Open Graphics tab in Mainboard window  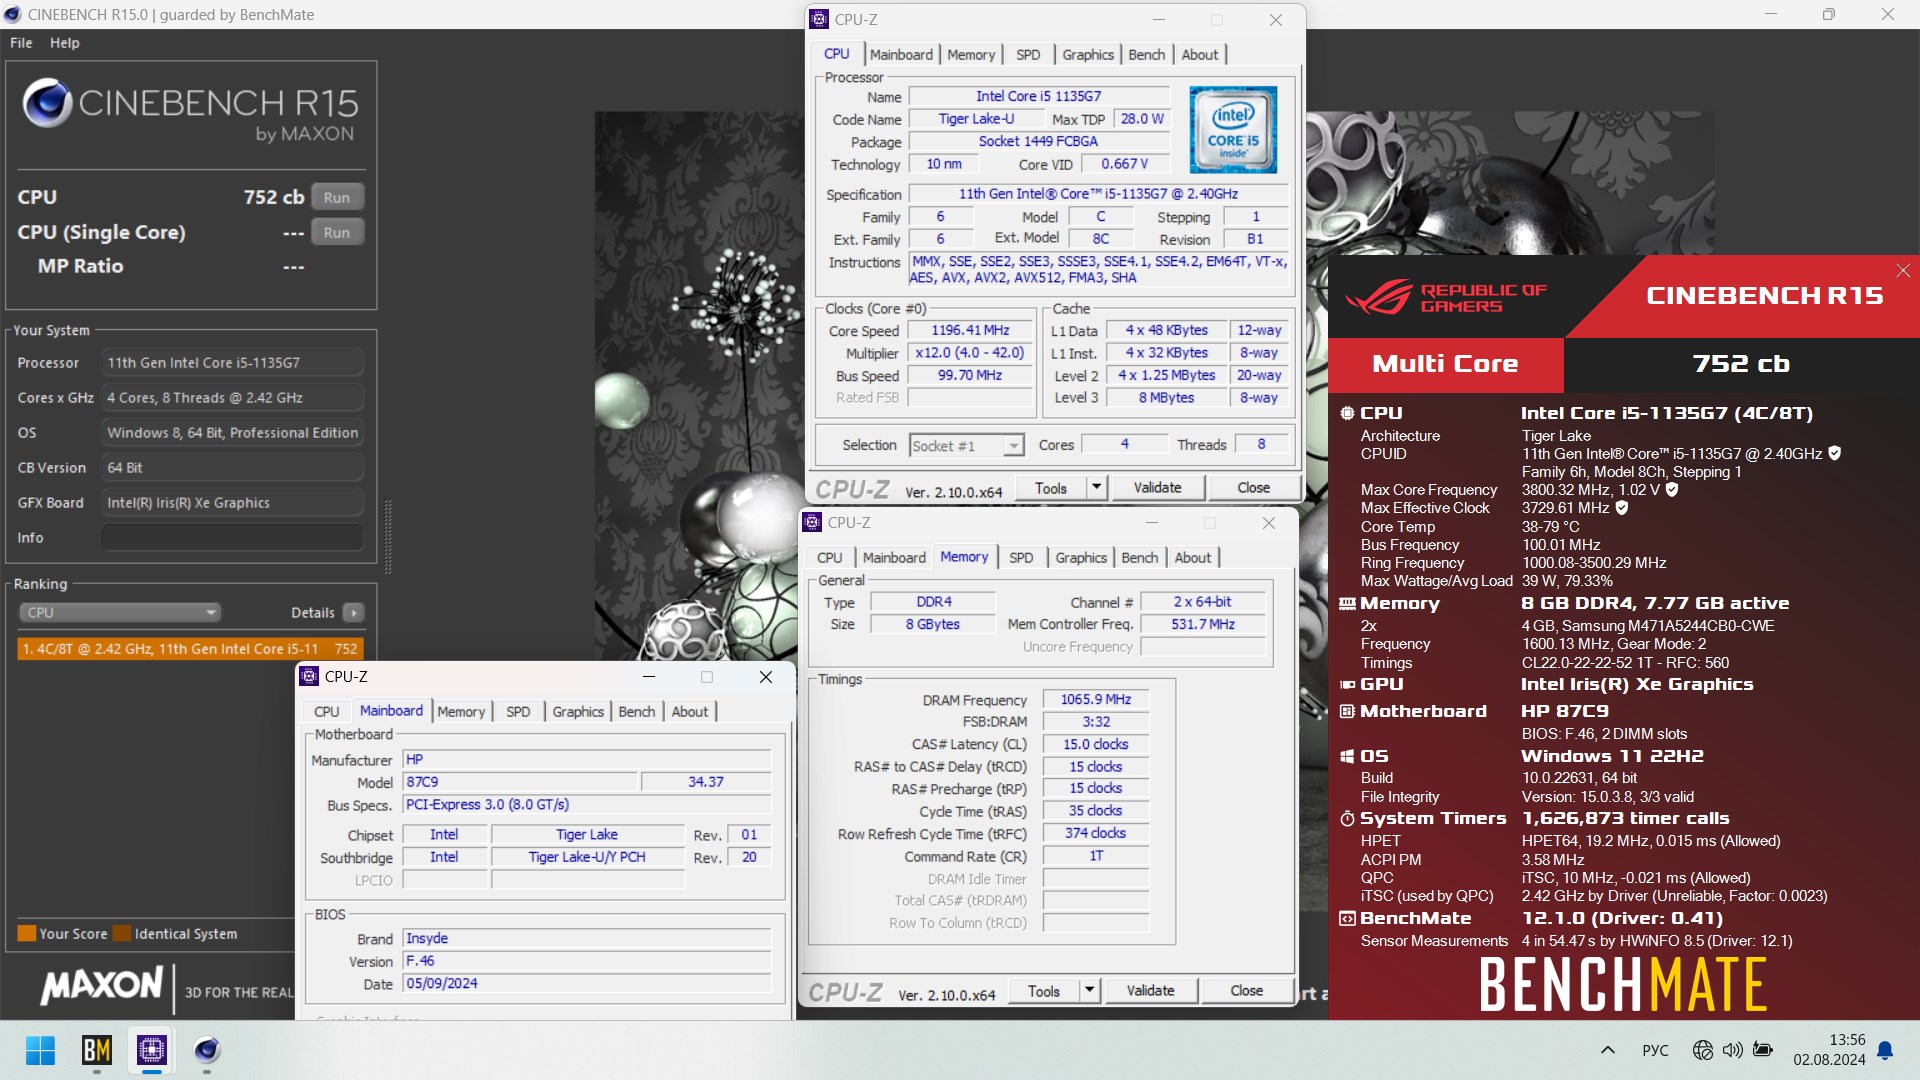click(x=578, y=712)
